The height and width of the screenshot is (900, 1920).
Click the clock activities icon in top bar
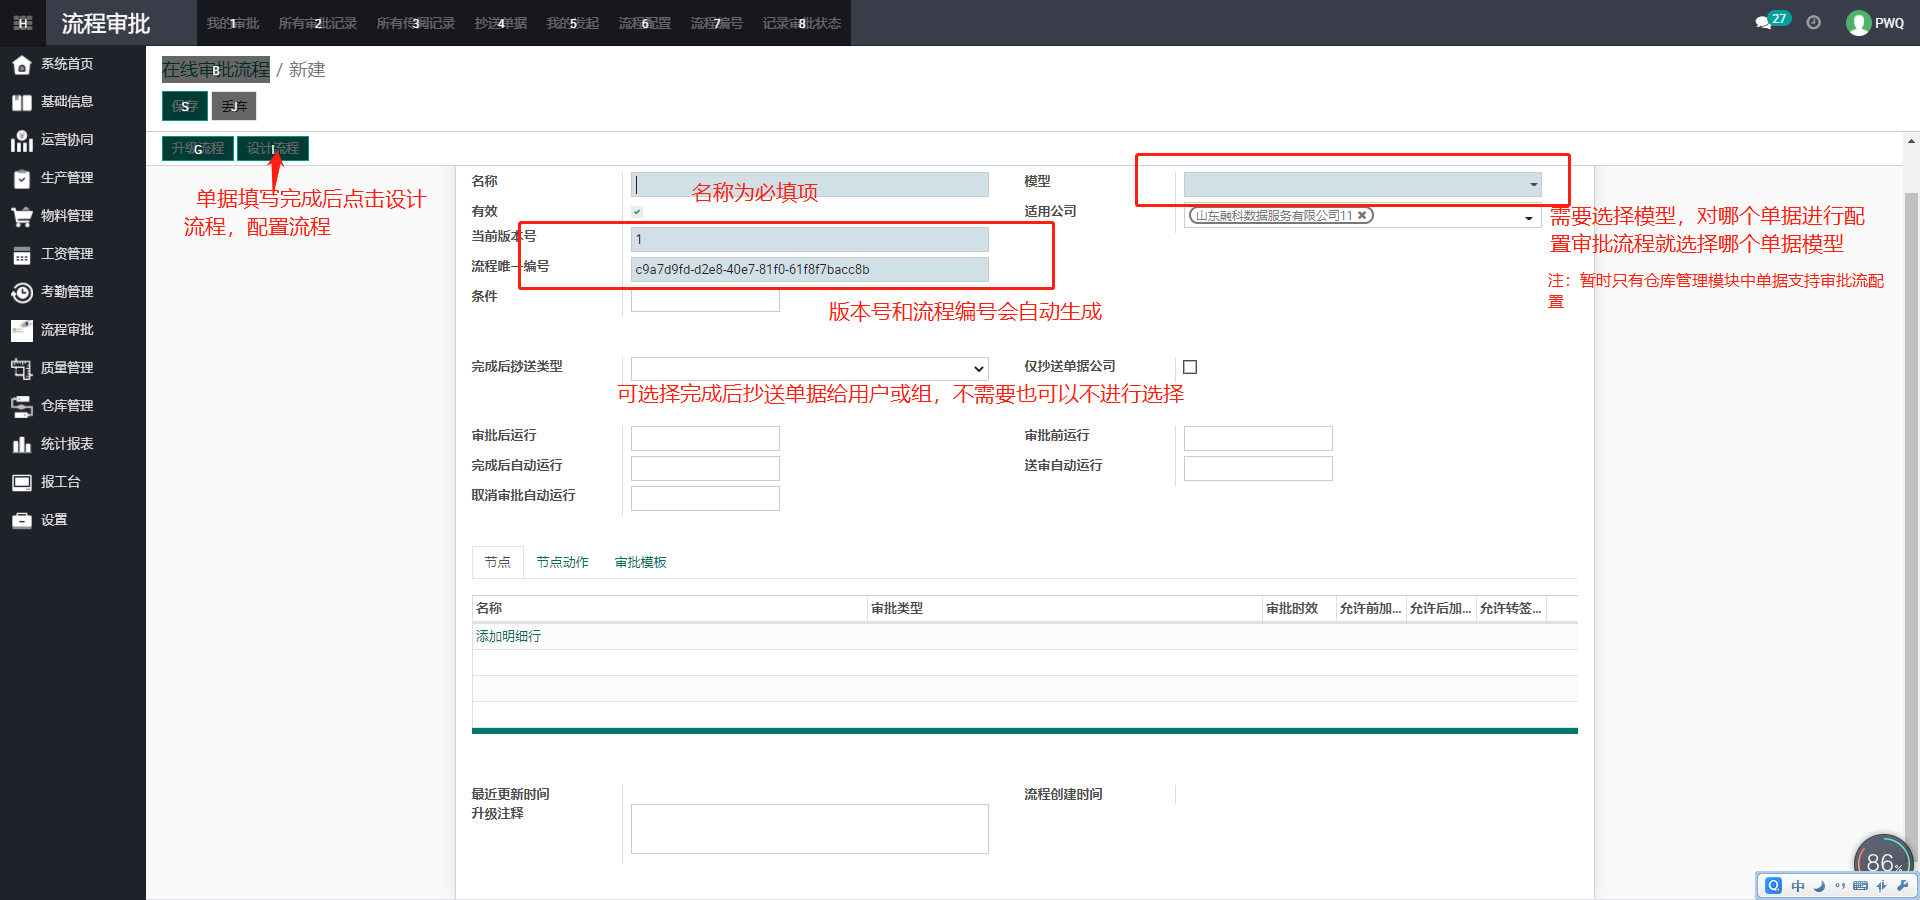[1813, 23]
